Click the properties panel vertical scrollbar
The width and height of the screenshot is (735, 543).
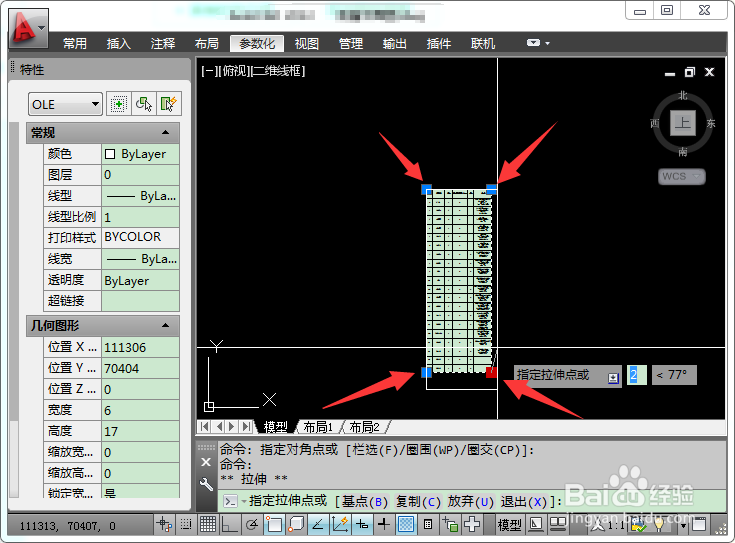coord(15,309)
